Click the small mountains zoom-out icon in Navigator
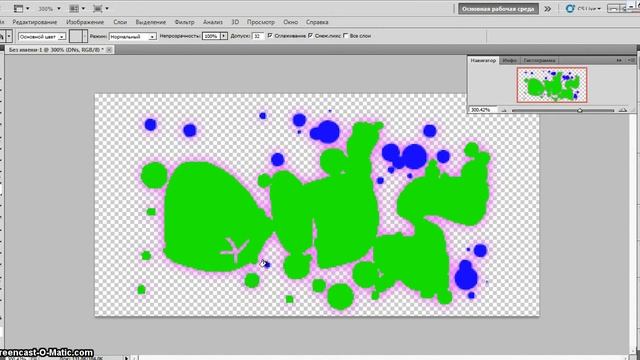 pos(504,110)
